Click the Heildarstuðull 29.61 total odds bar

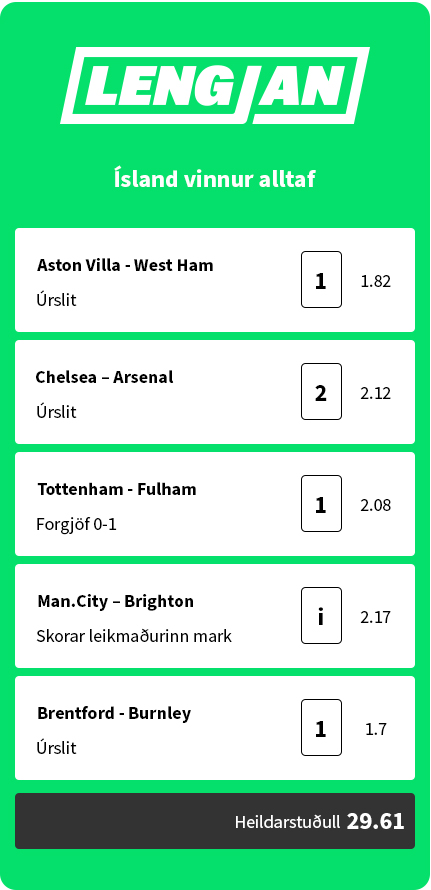(215, 821)
